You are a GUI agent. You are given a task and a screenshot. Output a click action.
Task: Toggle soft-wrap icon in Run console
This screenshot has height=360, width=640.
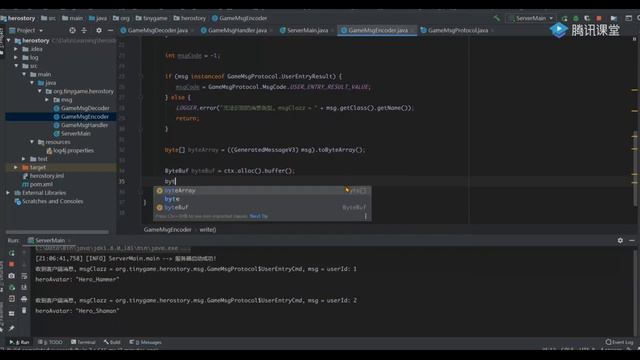[x=24, y=276]
